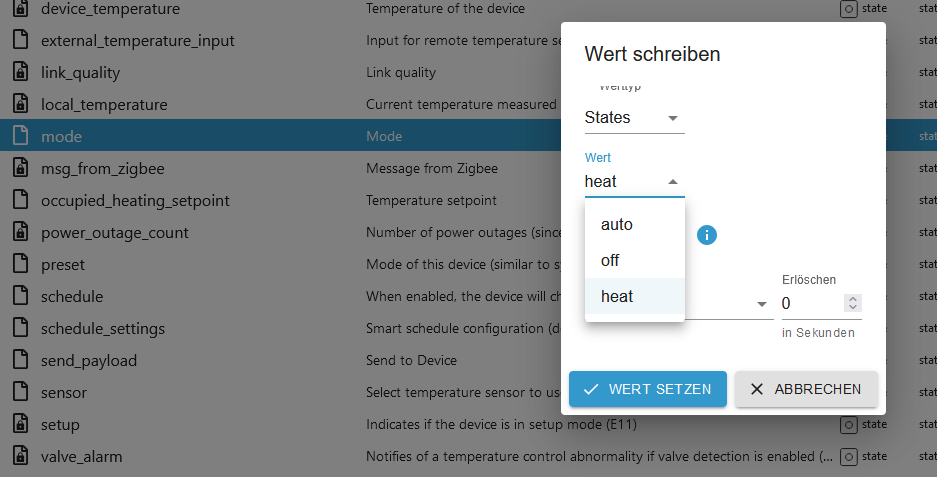Collapse the Wert heat dropdown
Viewport: 937px width, 477px height.
click(634, 182)
